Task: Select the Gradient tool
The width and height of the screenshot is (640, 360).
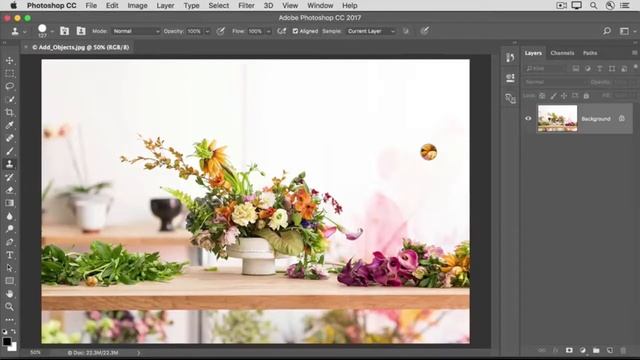Action: pyautogui.click(x=9, y=203)
